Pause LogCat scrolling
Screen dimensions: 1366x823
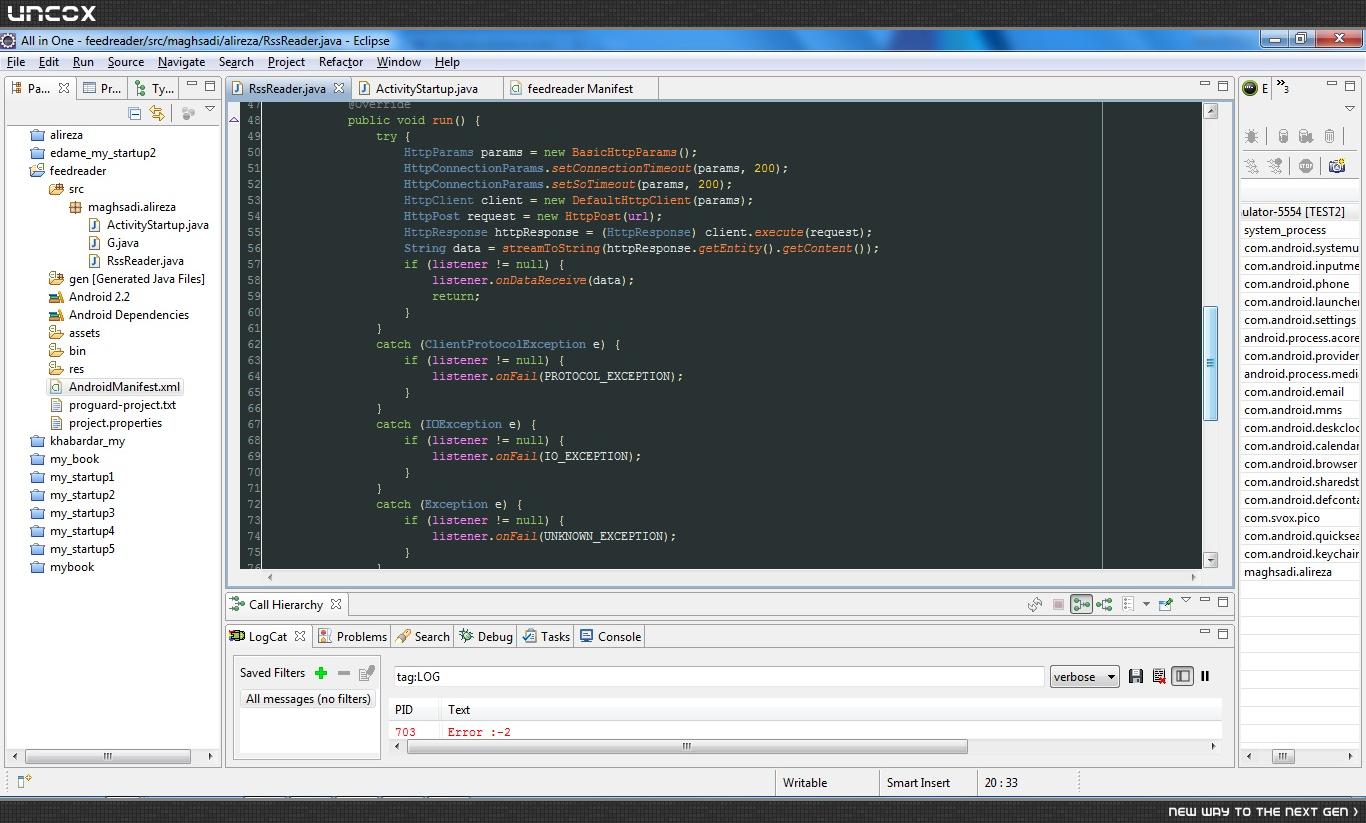point(1205,676)
